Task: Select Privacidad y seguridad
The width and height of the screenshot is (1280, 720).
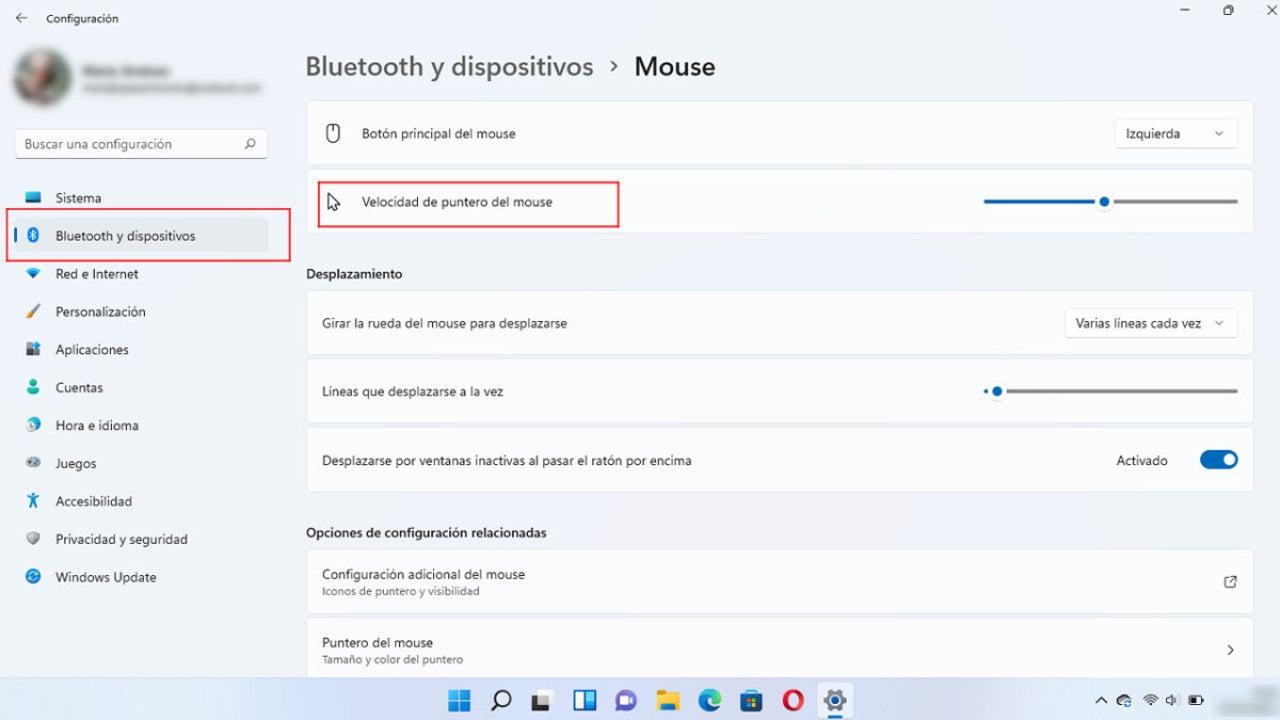Action: pos(121,539)
